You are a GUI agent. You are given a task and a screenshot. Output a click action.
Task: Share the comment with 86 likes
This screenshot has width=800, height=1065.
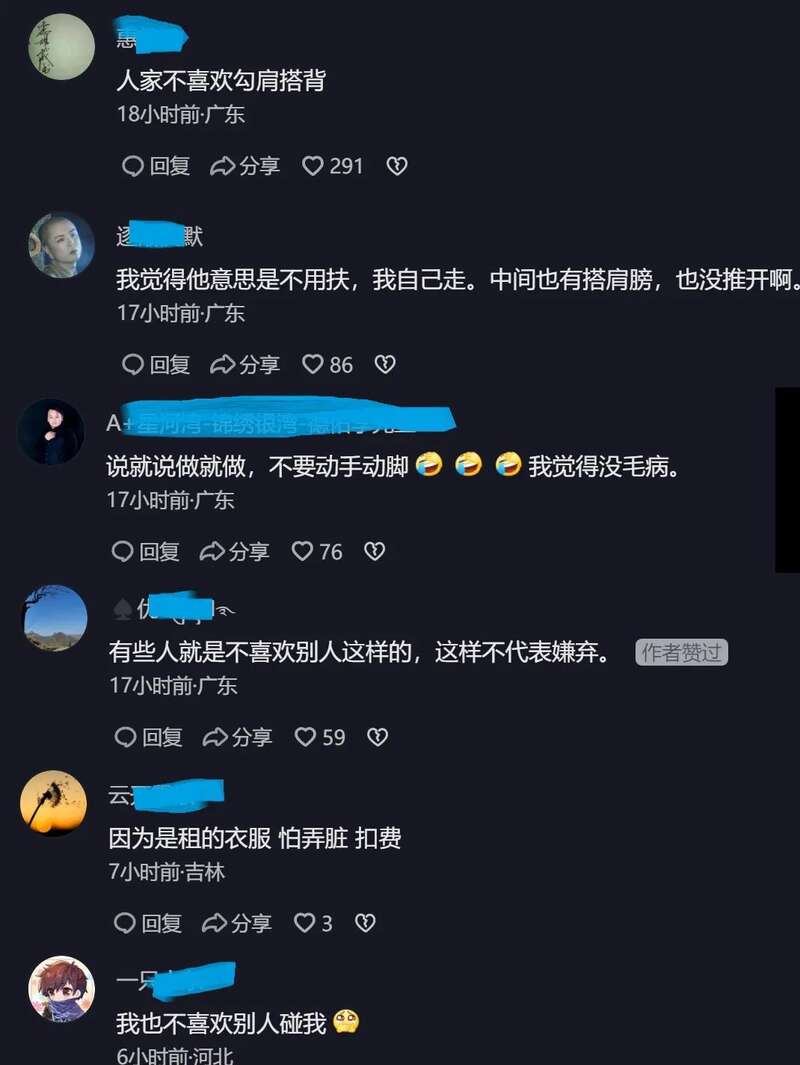point(244,365)
